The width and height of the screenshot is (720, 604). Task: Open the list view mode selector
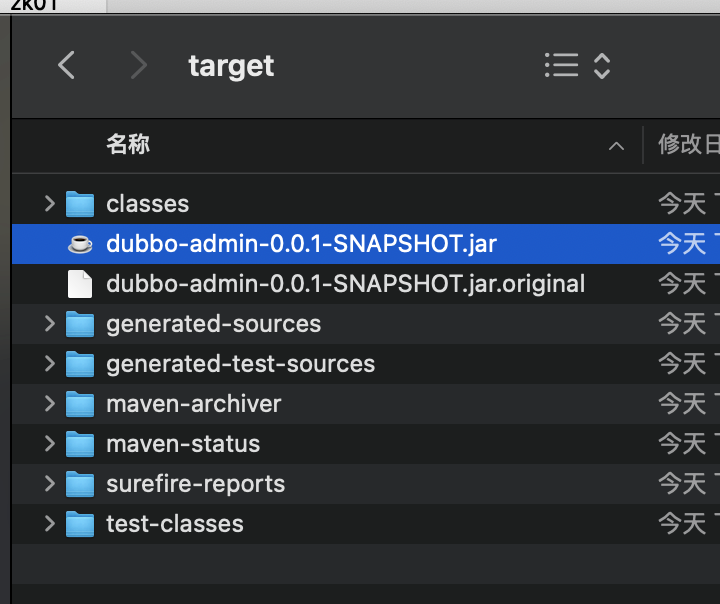click(577, 66)
